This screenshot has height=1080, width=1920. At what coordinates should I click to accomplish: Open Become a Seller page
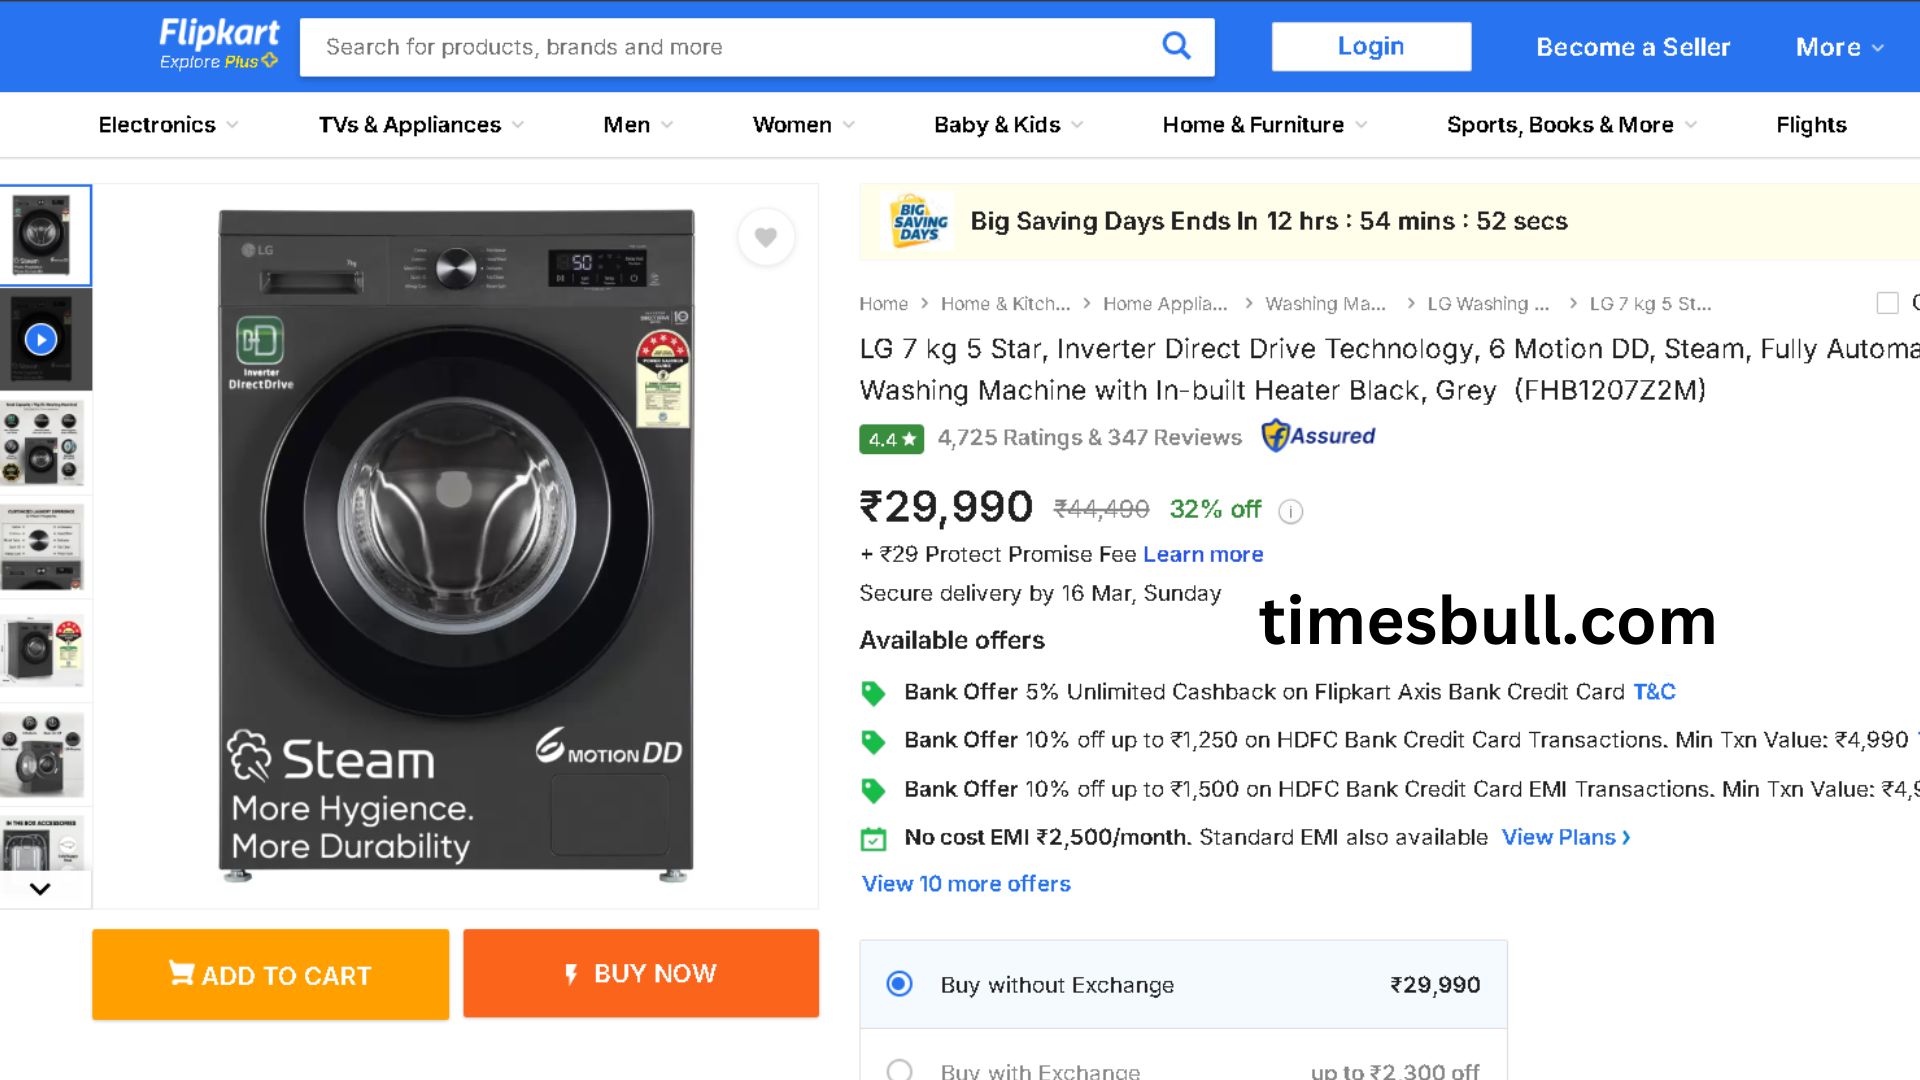(1633, 47)
